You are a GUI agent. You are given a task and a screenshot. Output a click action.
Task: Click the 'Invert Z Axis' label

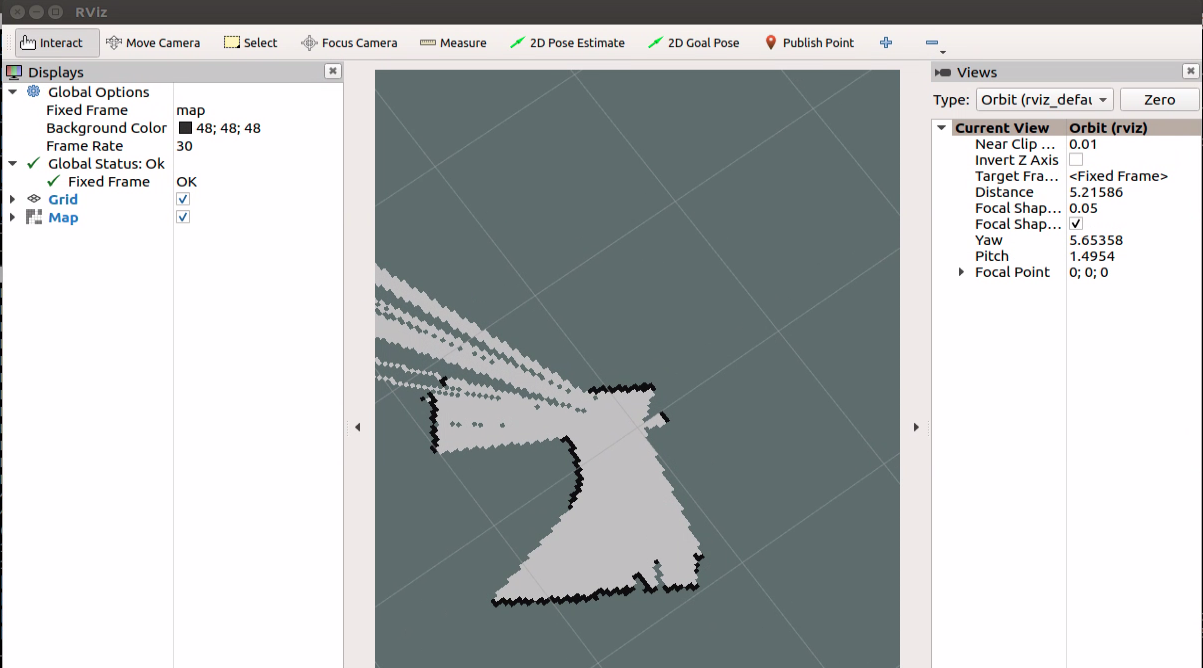click(x=1017, y=160)
